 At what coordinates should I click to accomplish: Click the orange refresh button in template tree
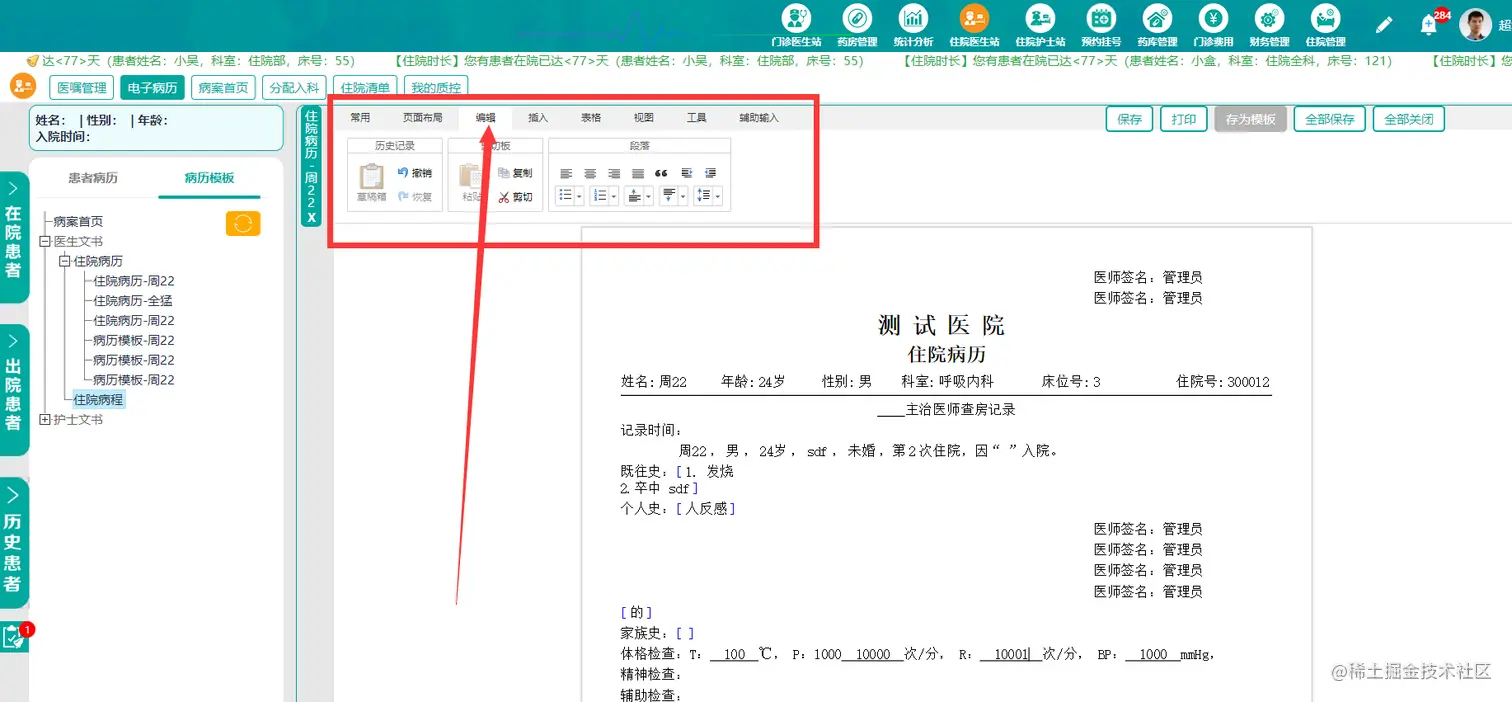(243, 223)
